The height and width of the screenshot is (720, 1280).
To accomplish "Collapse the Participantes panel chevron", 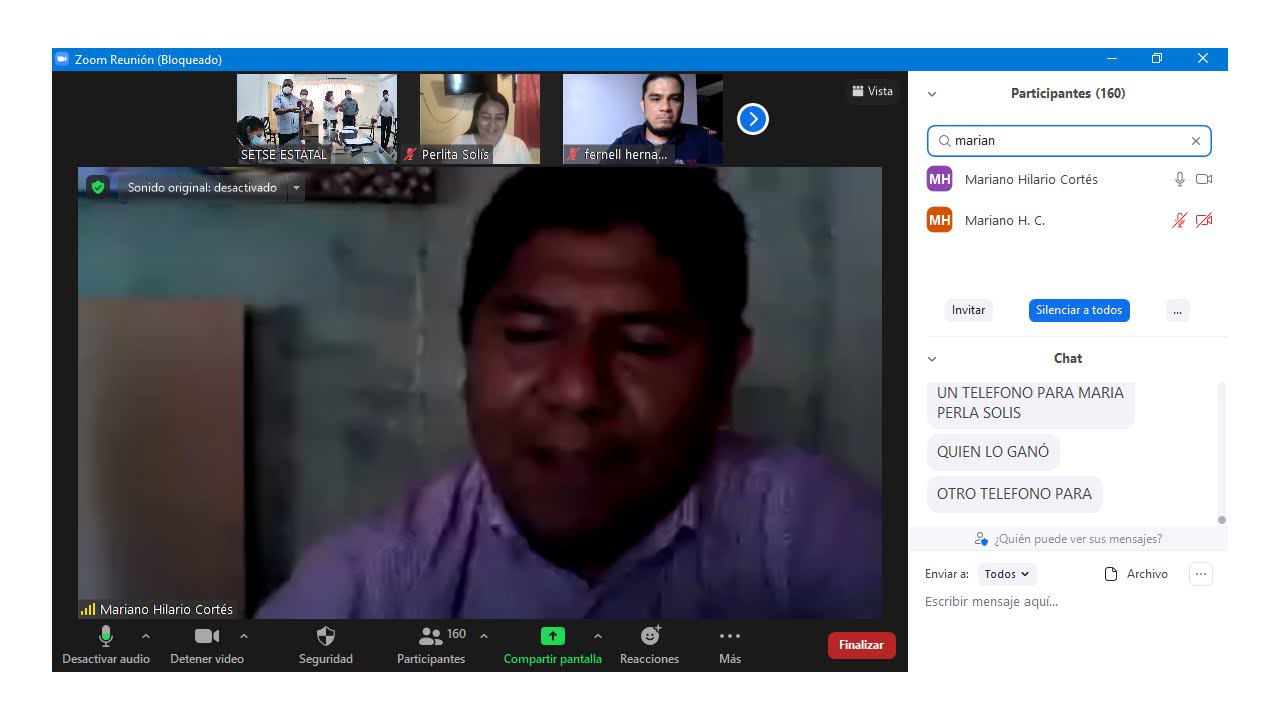I will (x=932, y=94).
